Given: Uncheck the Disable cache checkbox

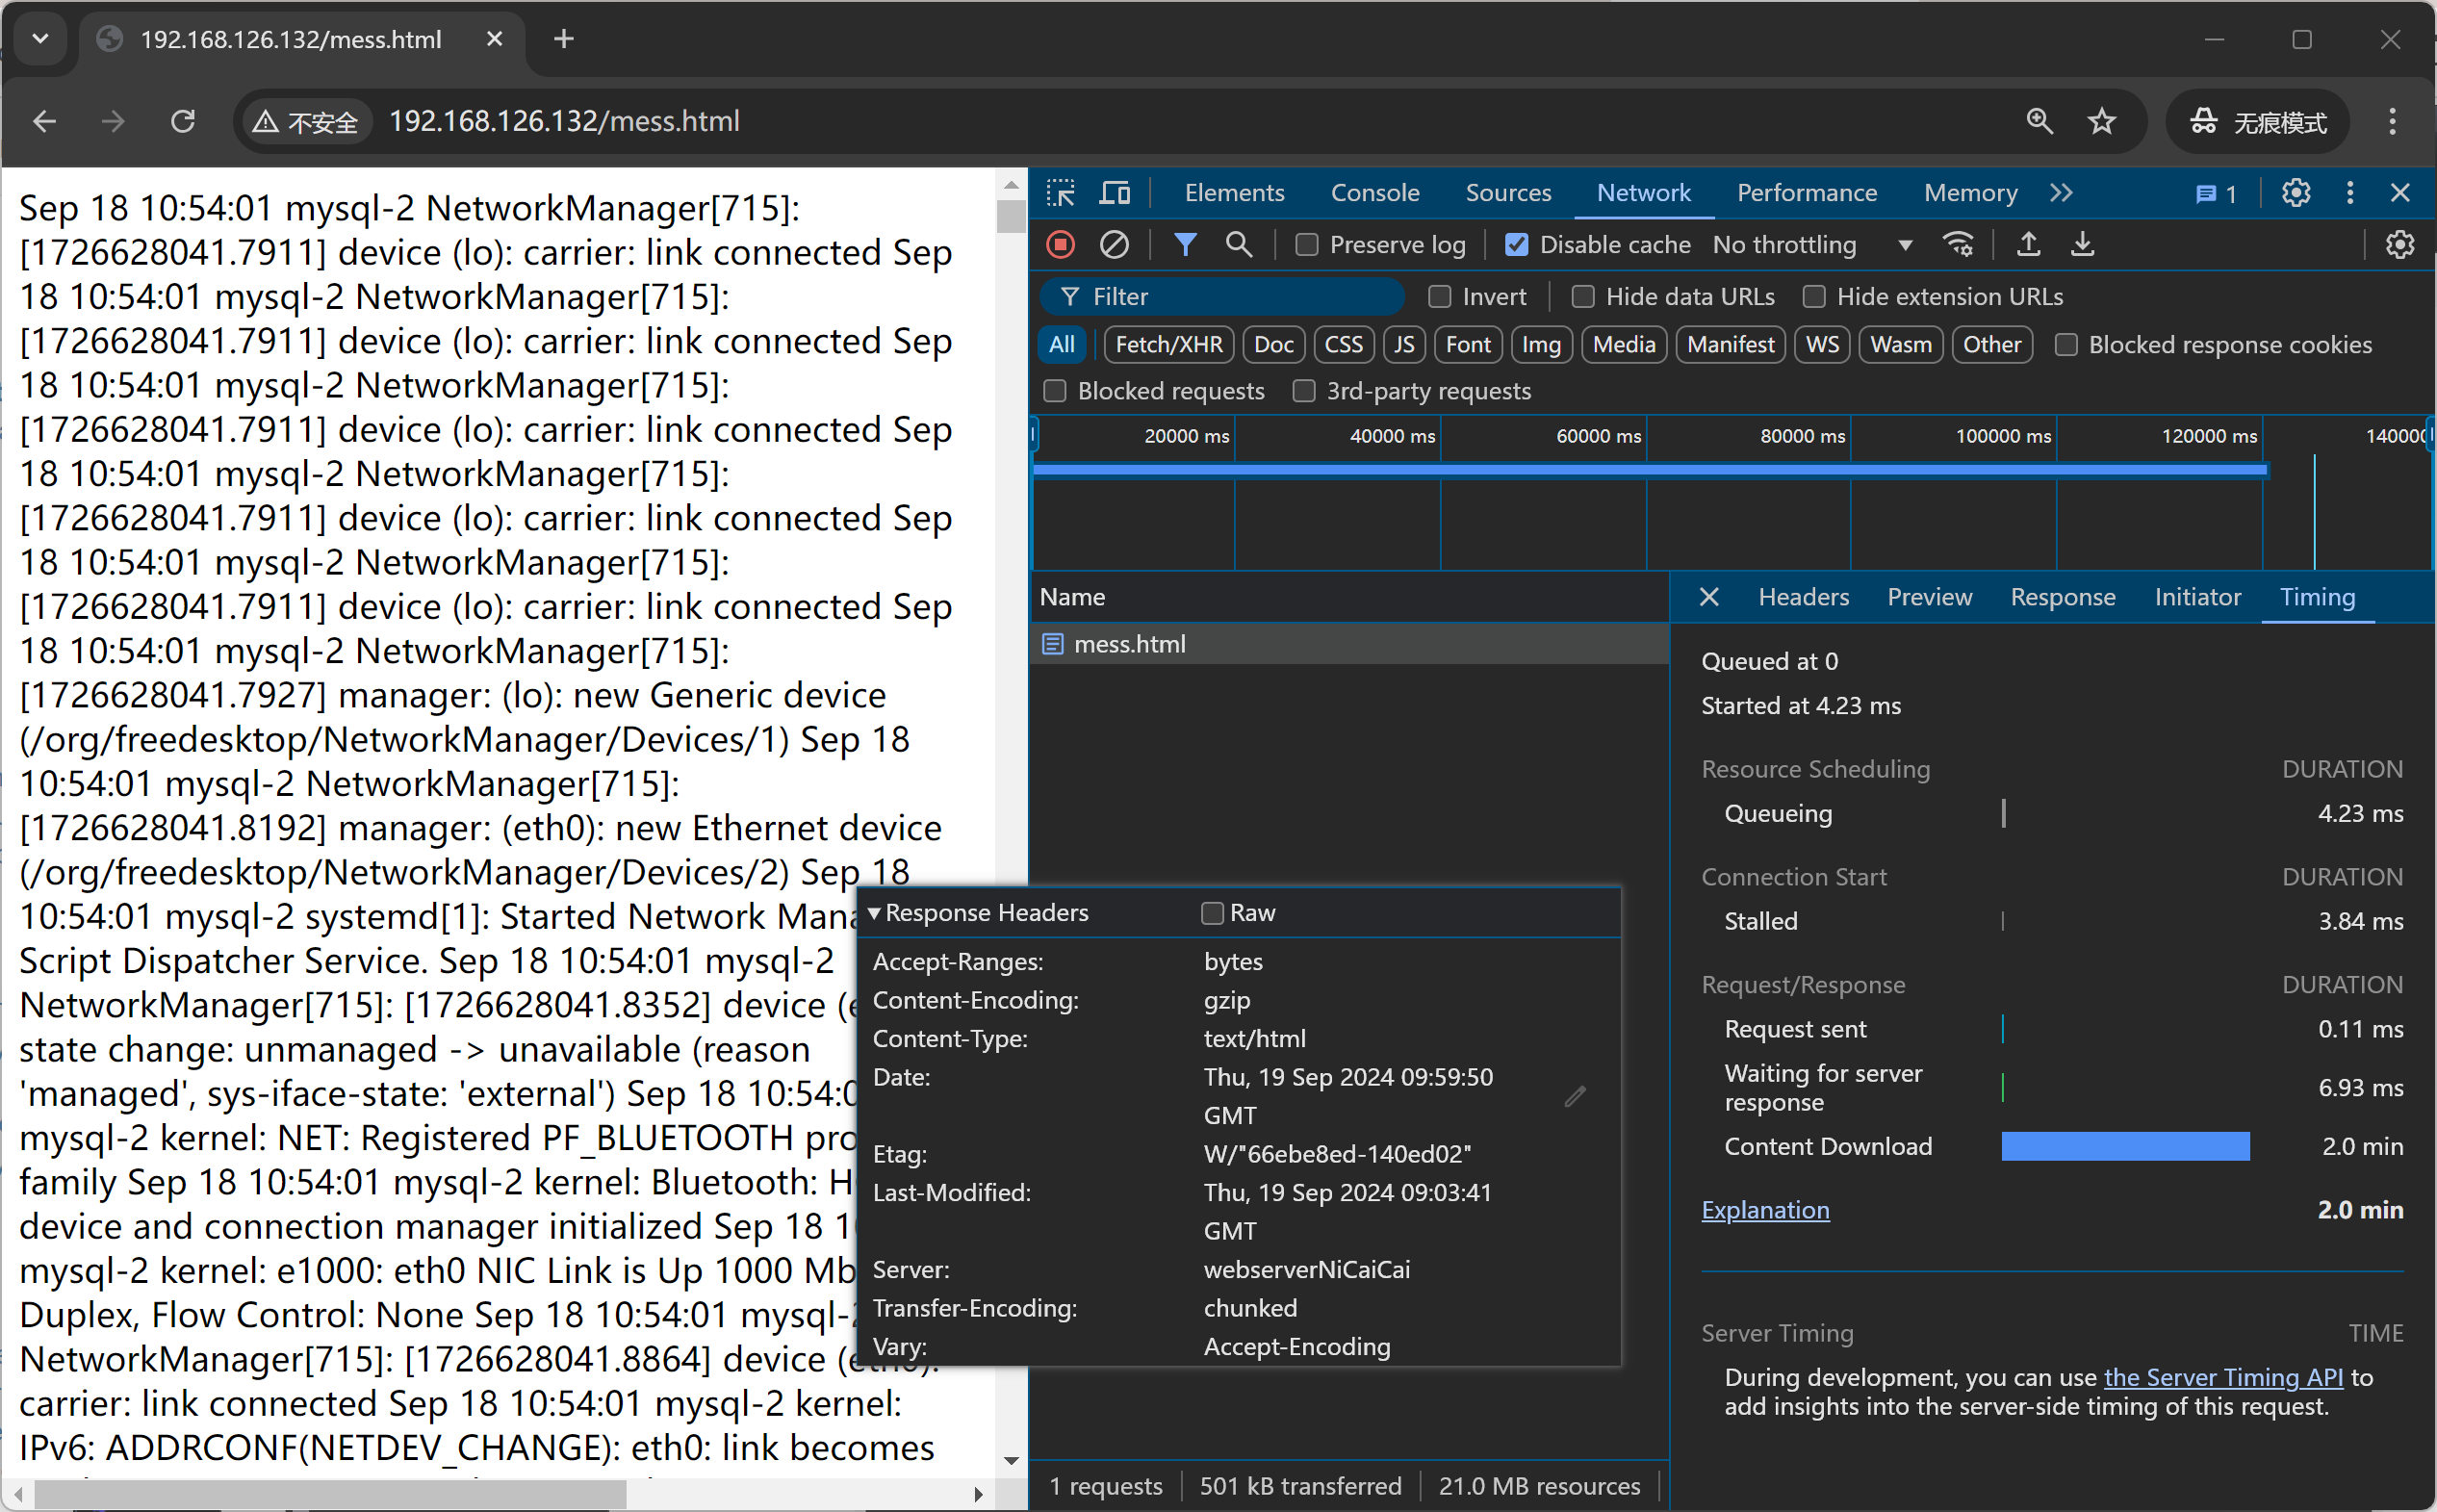Looking at the screenshot, I should point(1517,245).
